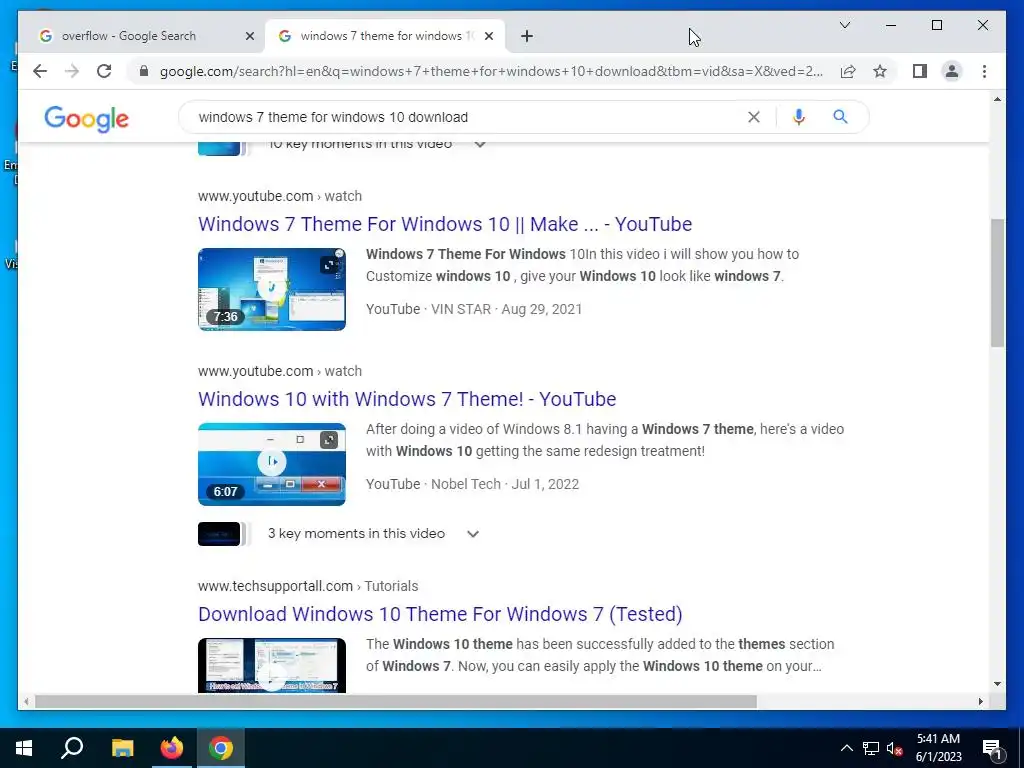This screenshot has height=768, width=1024.
Task: Click YouTube · VIN STAR · Aug 29, 2021 text
Action: coord(473,309)
